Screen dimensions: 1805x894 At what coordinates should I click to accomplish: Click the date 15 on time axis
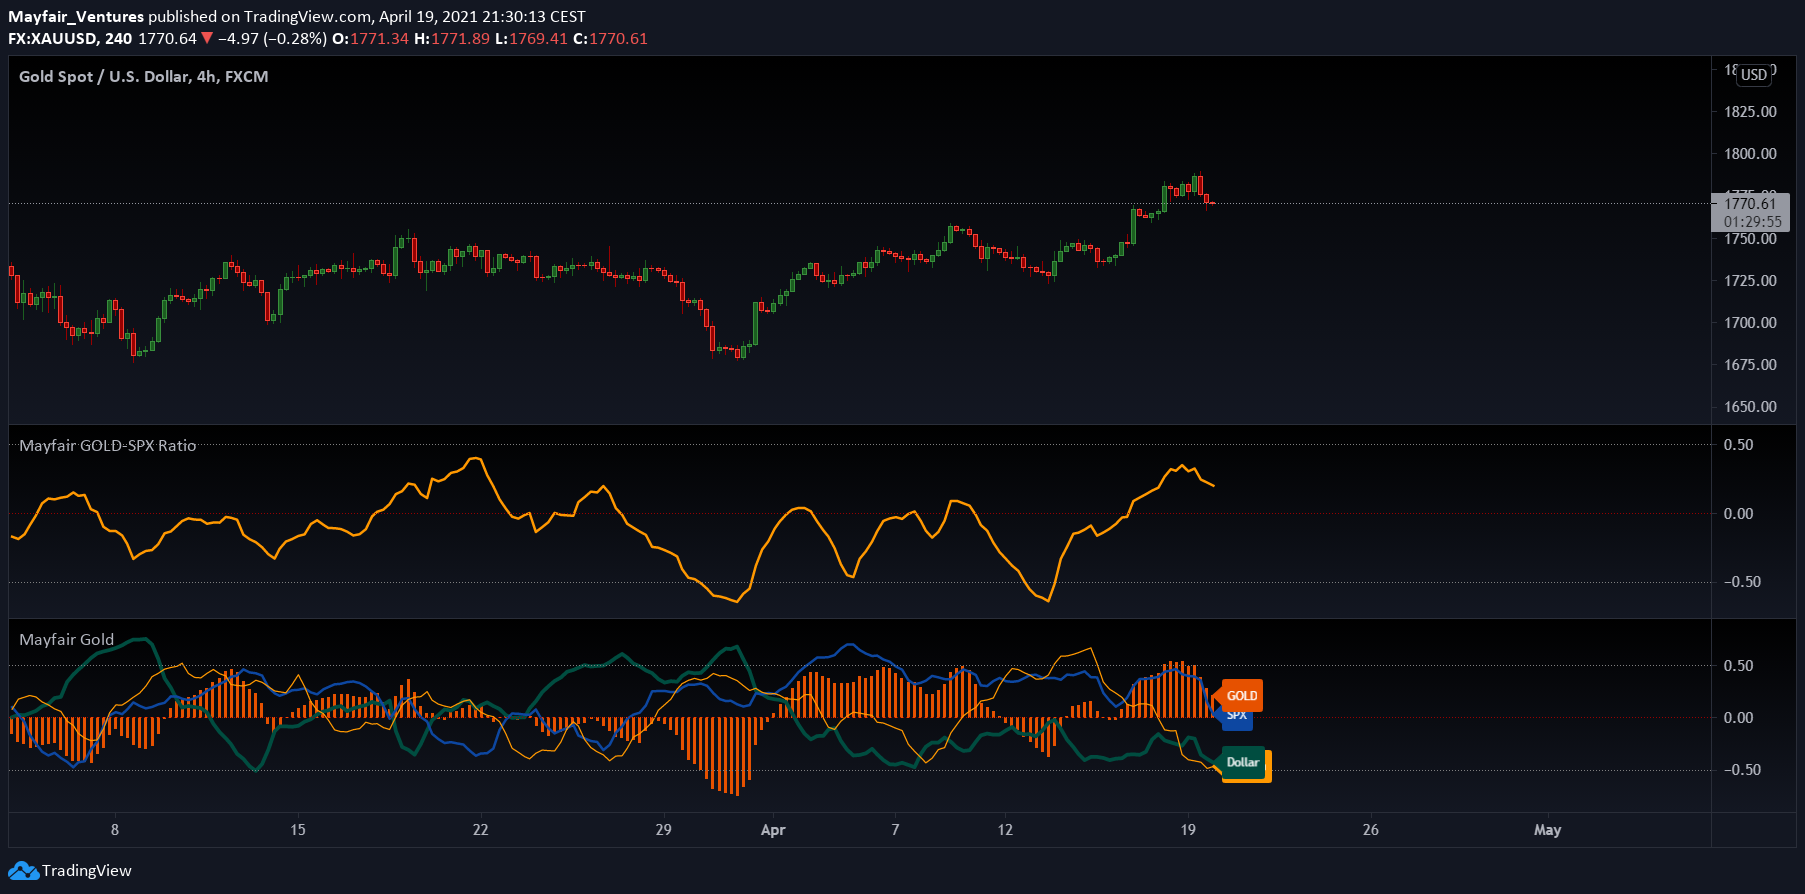[298, 830]
